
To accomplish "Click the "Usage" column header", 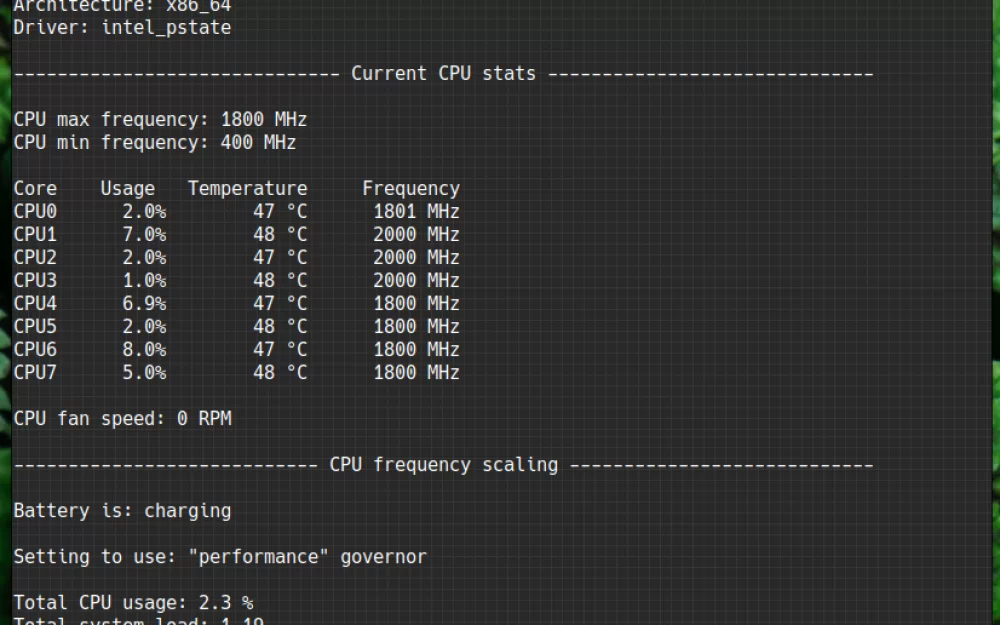I will pos(128,189).
